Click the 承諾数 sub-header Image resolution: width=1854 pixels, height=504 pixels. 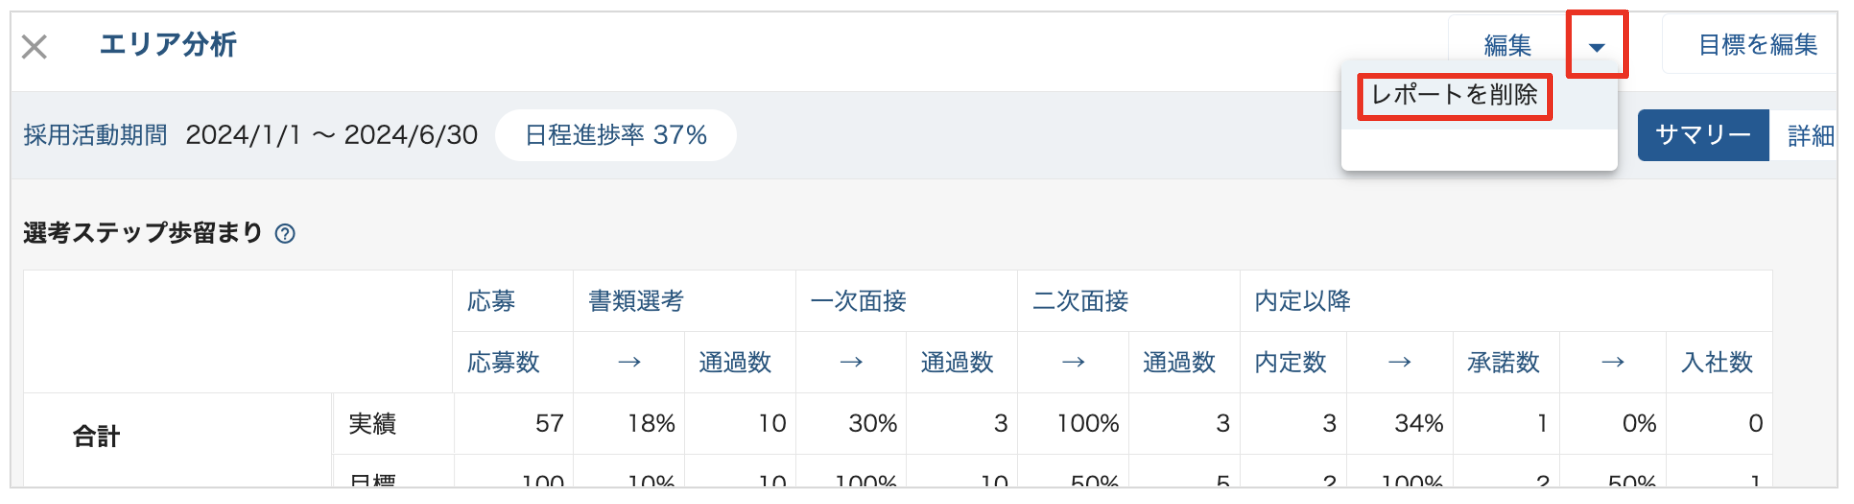click(x=1503, y=362)
